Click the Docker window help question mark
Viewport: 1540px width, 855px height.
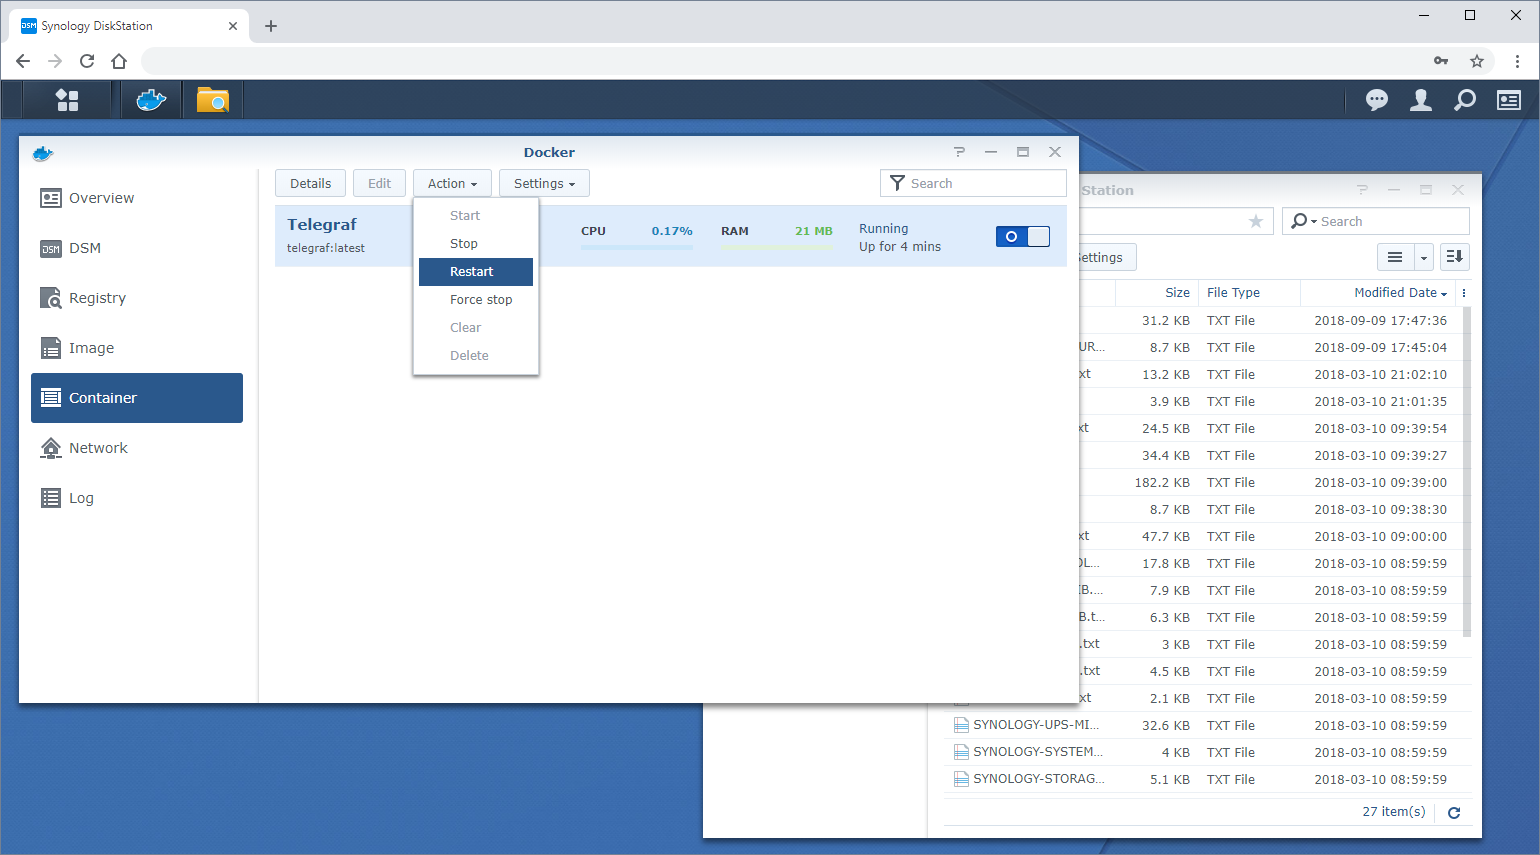coord(959,152)
